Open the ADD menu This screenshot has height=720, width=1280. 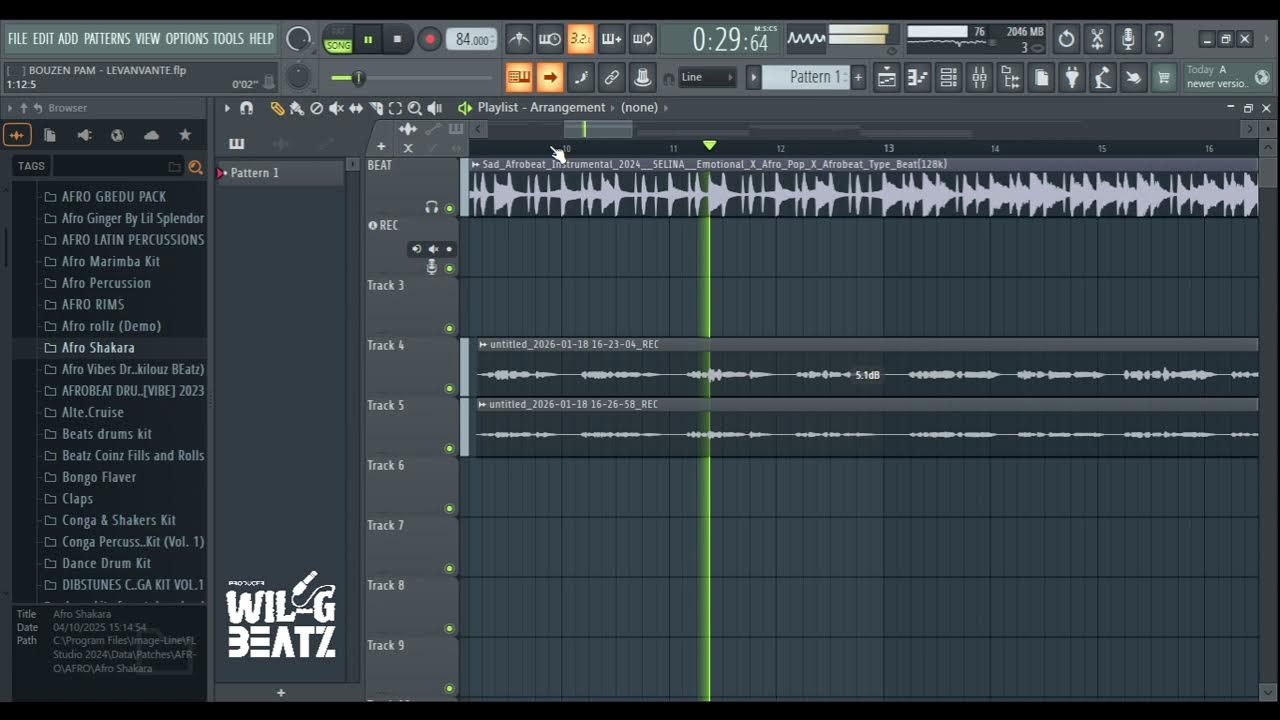[x=68, y=39]
